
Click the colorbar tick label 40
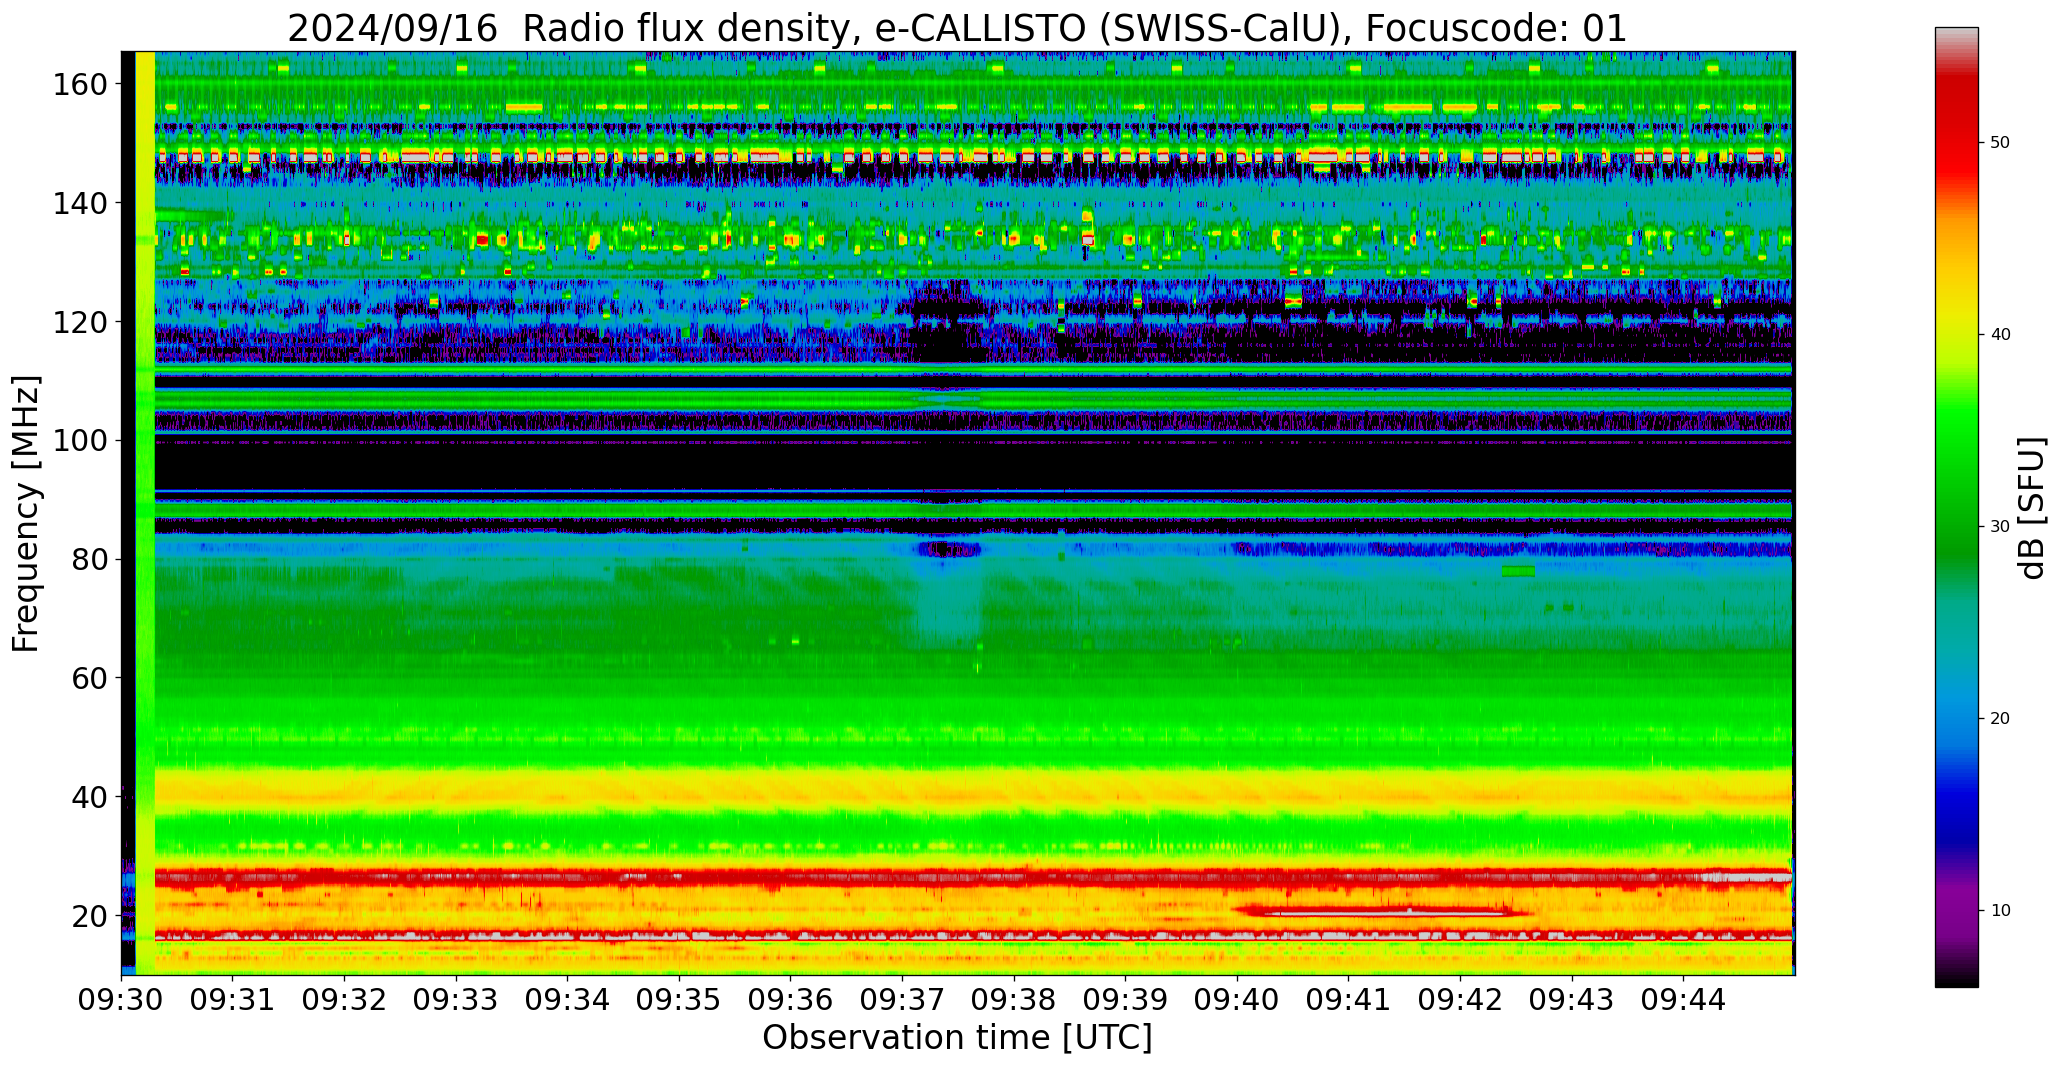[x=2000, y=335]
